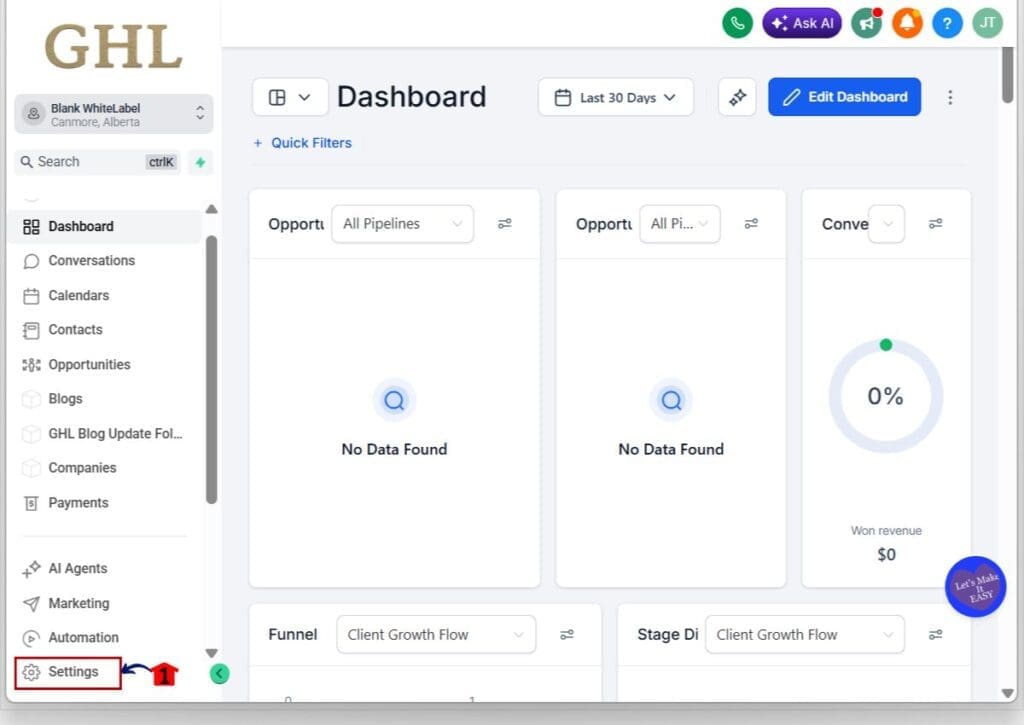Open the Last 30 Days date range selector
This screenshot has height=725, width=1024.
pyautogui.click(x=615, y=97)
